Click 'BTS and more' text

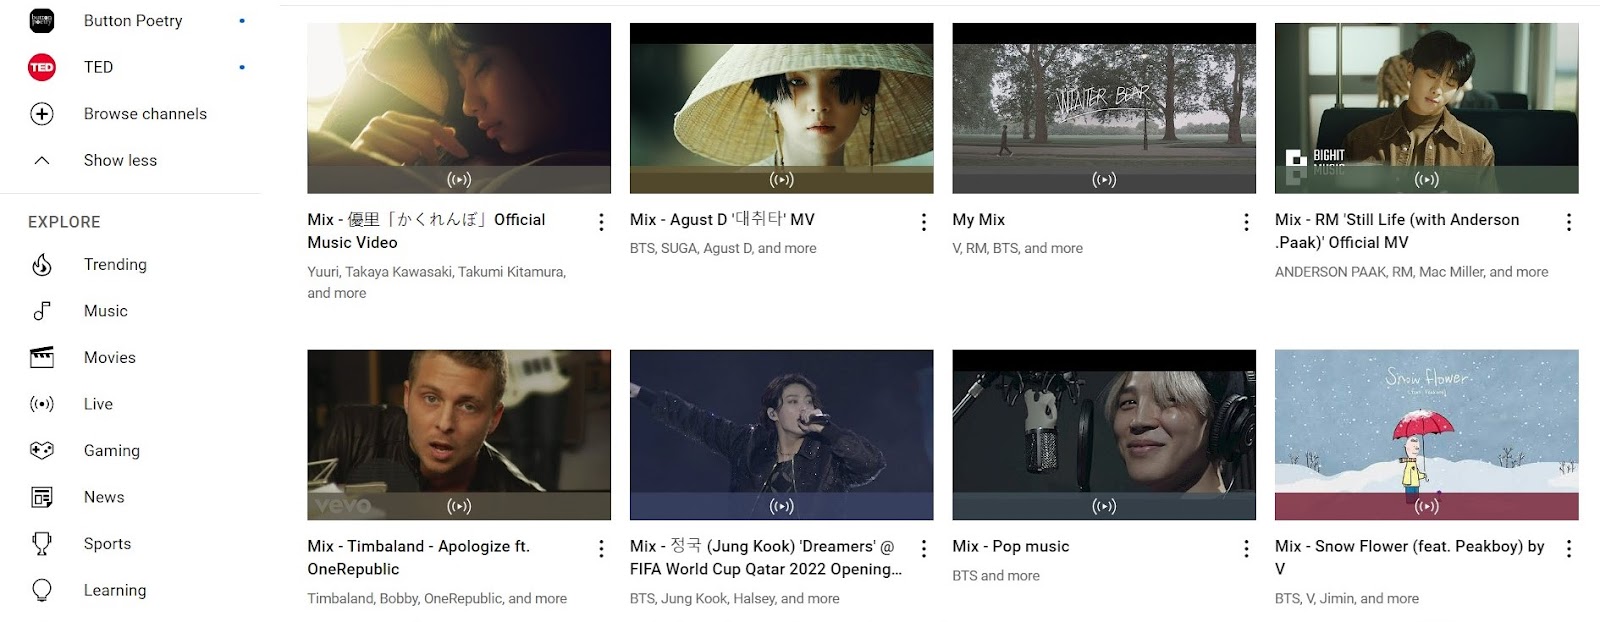[x=996, y=575]
